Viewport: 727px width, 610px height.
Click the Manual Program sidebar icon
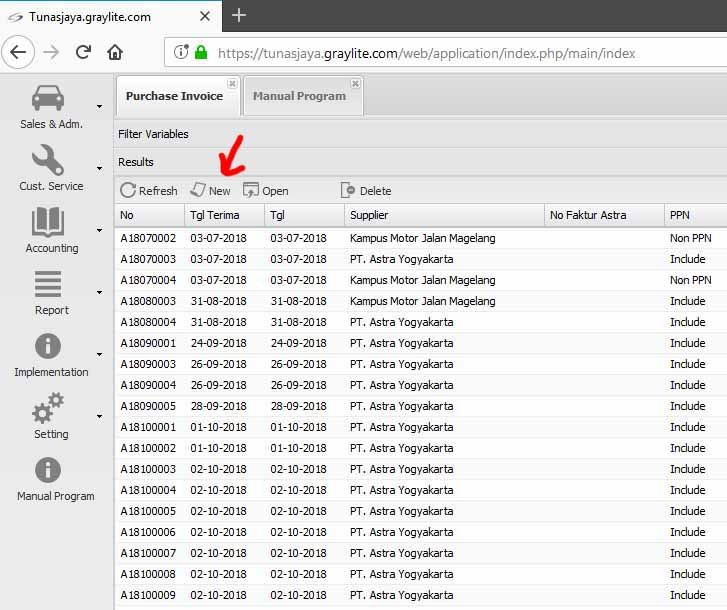(48, 470)
